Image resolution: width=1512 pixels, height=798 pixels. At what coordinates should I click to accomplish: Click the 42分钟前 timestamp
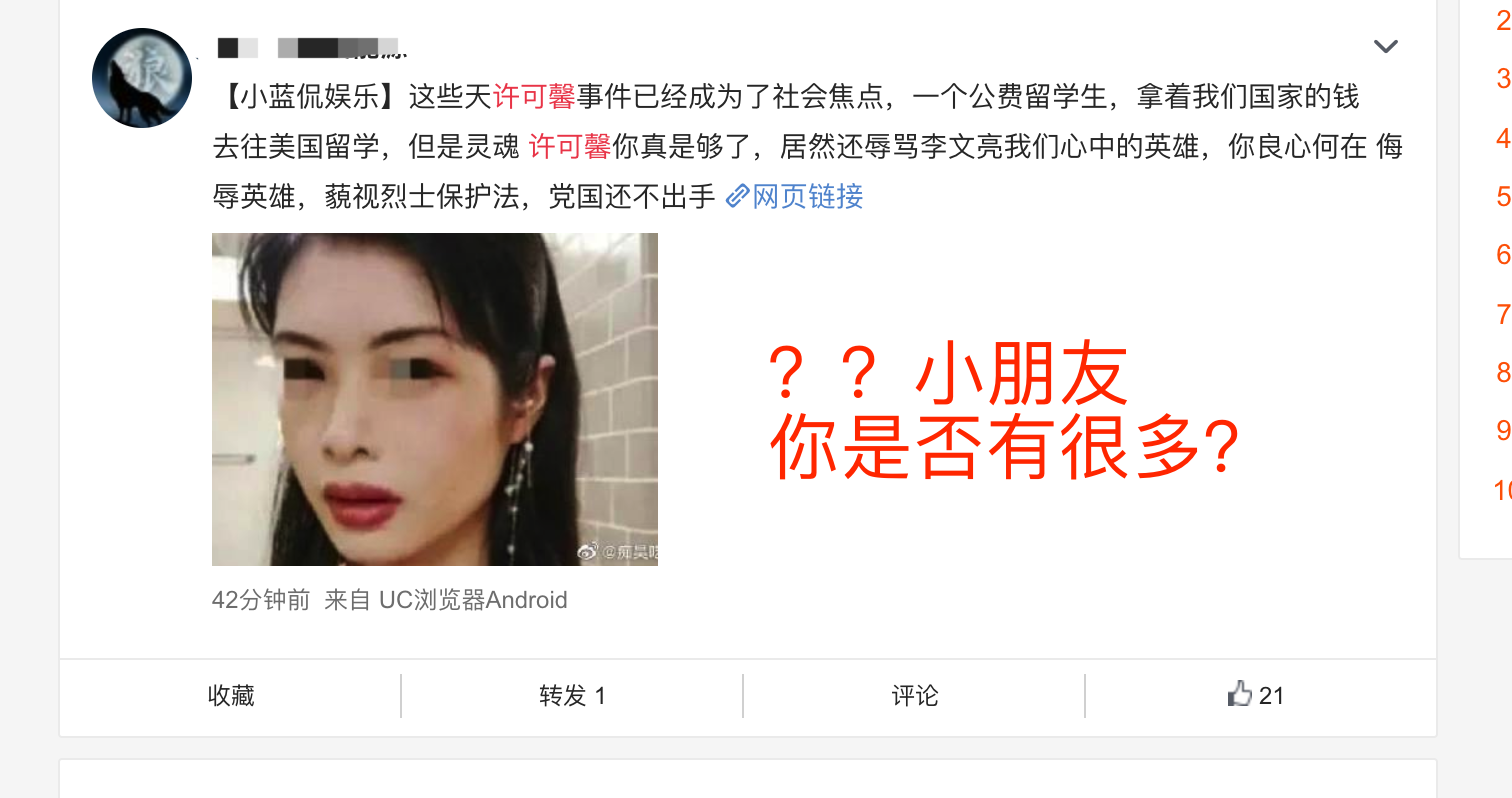261,600
